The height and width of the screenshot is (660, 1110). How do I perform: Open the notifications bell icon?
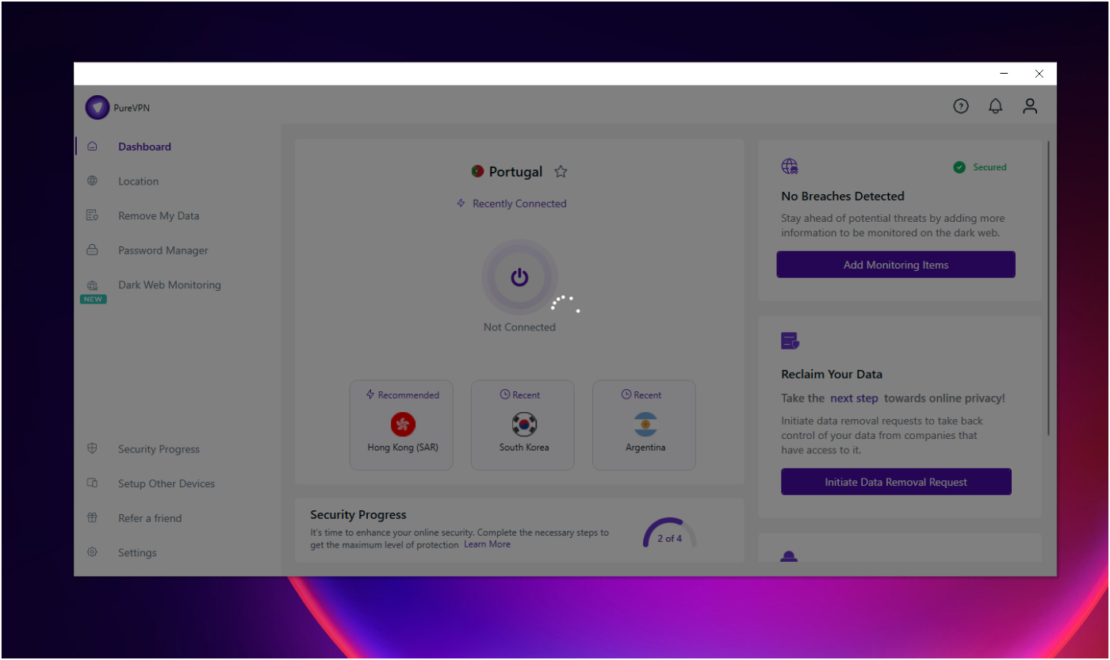click(995, 106)
